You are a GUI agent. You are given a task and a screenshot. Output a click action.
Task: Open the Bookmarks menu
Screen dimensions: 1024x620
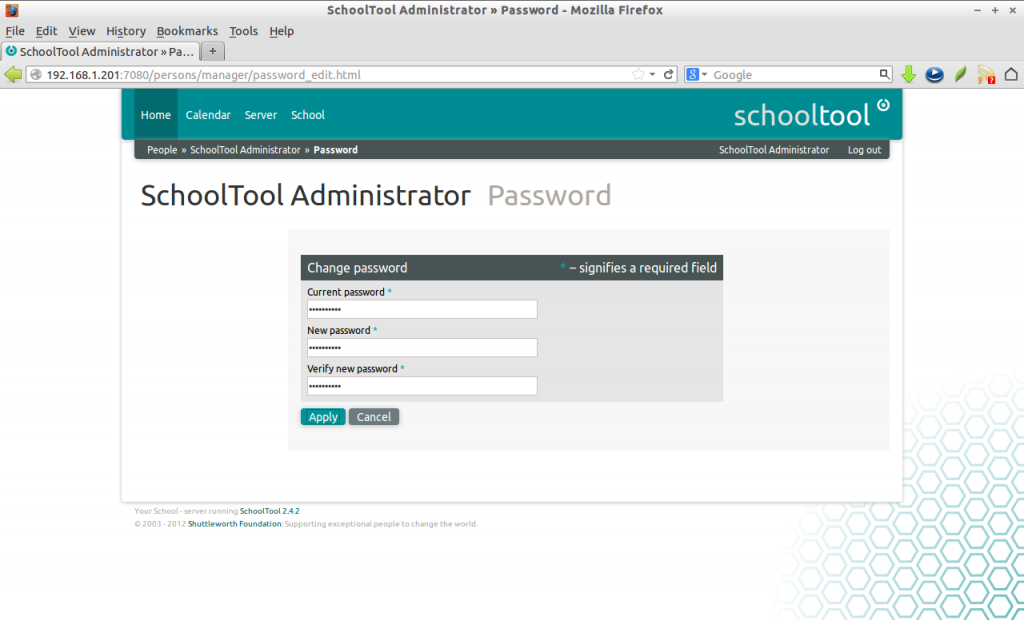(187, 31)
